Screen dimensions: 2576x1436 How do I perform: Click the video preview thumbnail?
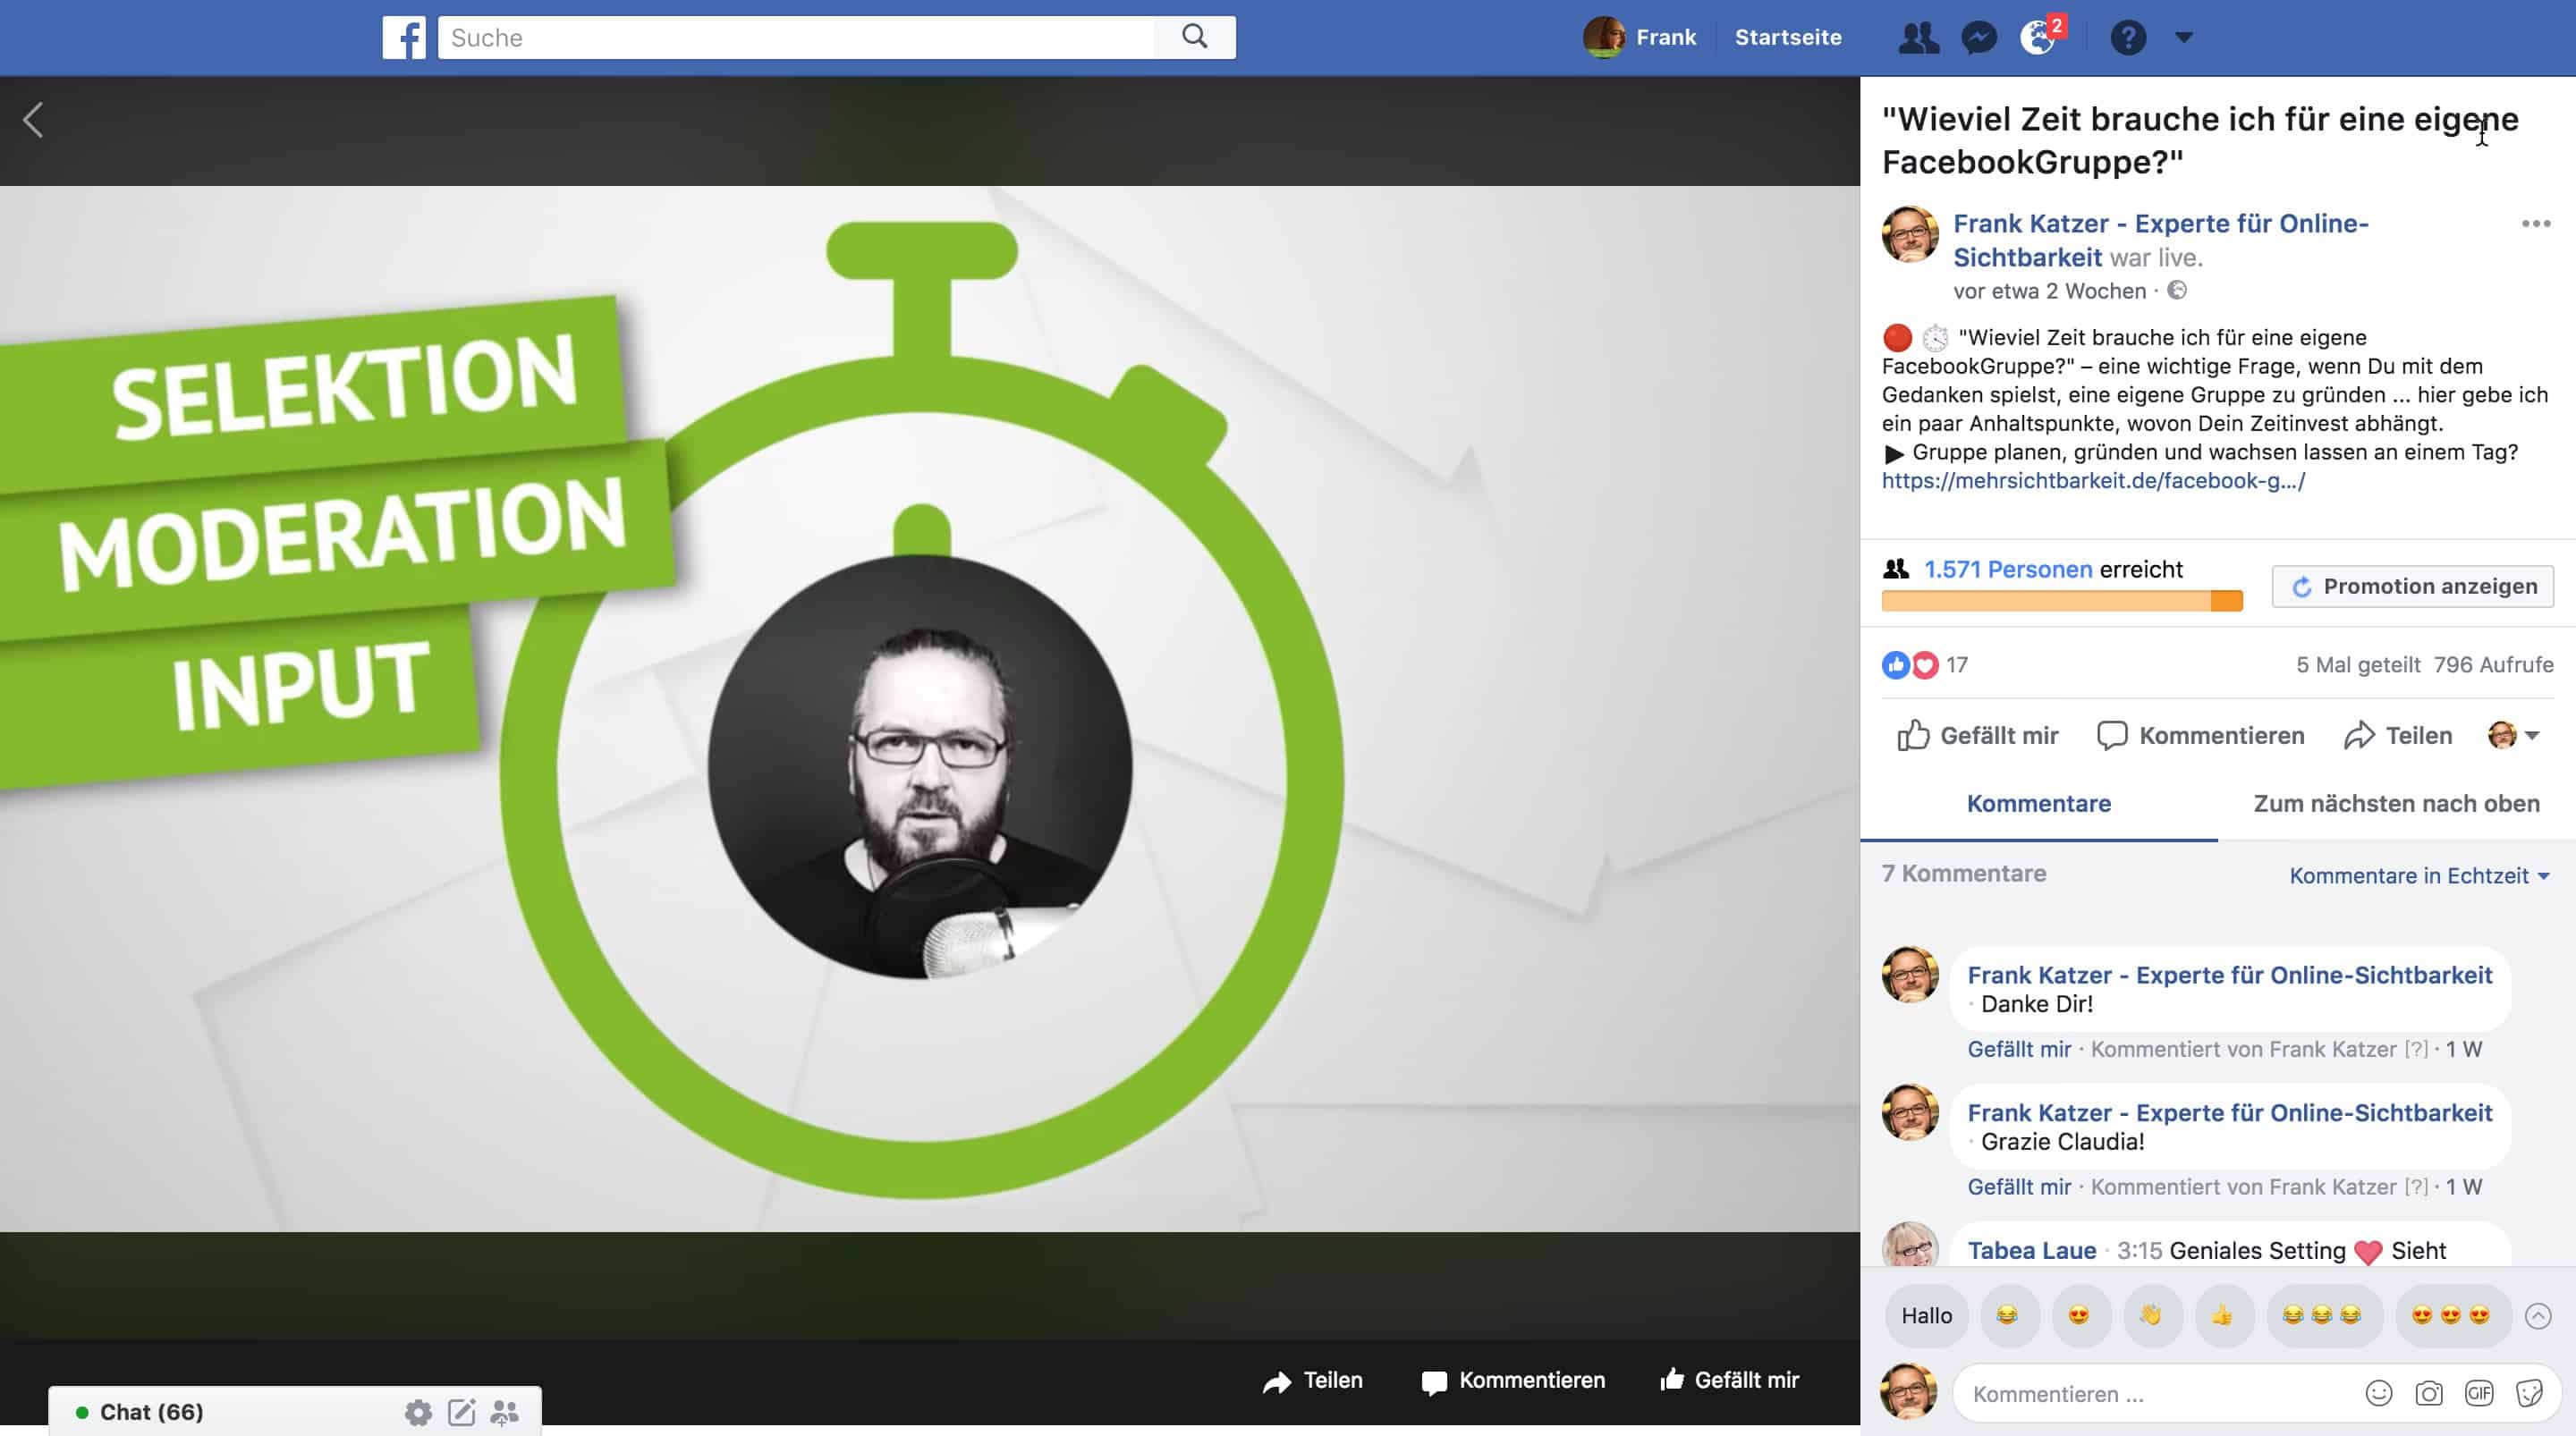930,708
